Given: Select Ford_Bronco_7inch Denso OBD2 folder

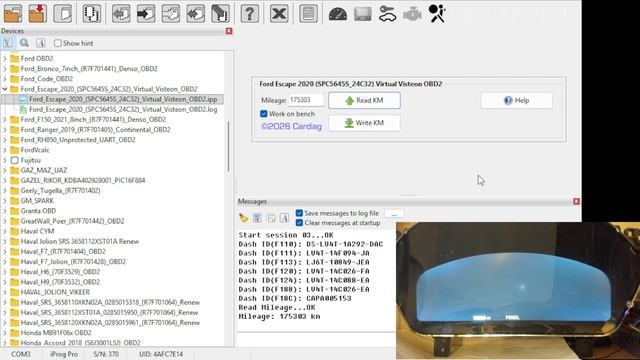Looking at the screenshot, I should (x=89, y=69).
